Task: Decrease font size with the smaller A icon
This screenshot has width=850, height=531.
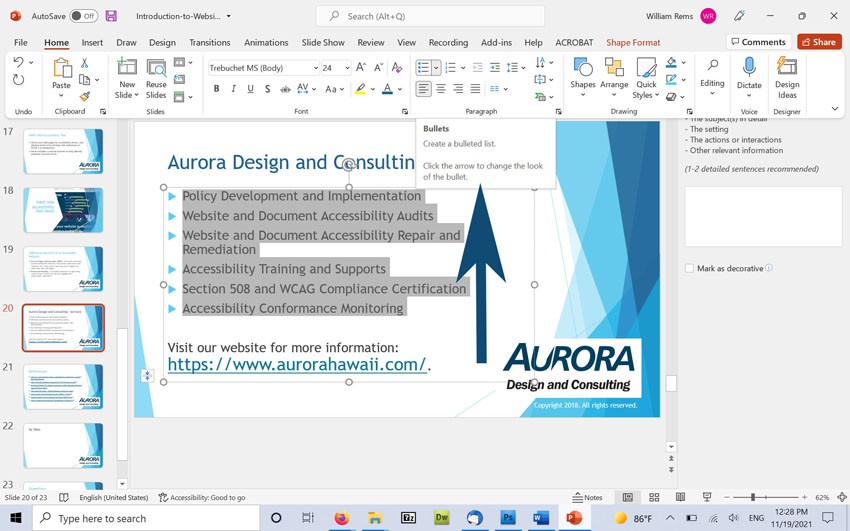Action: coord(378,67)
